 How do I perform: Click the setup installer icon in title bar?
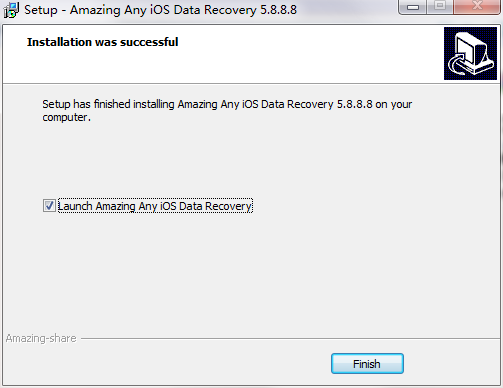pyautogui.click(x=11, y=10)
